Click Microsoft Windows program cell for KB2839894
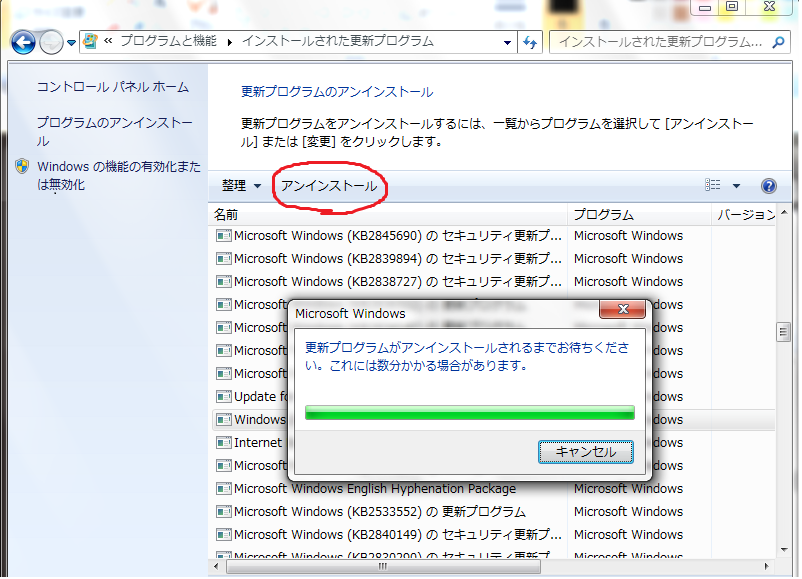The width and height of the screenshot is (802, 579). coord(628,259)
